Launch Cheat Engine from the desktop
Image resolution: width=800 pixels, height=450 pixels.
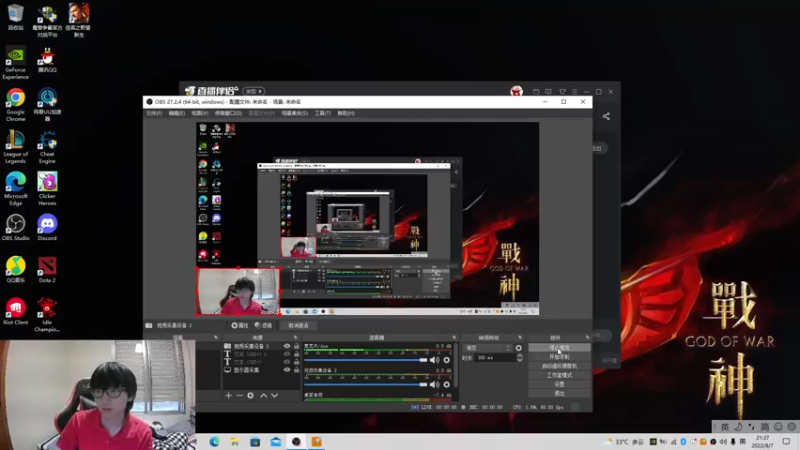[x=47, y=147]
